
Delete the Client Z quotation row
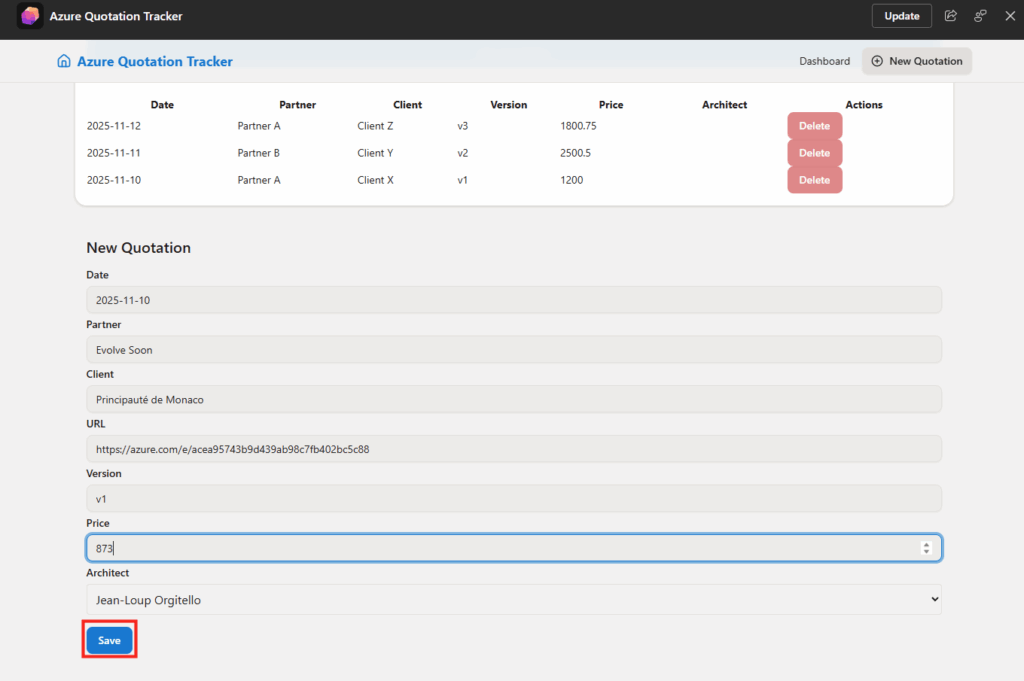(814, 126)
